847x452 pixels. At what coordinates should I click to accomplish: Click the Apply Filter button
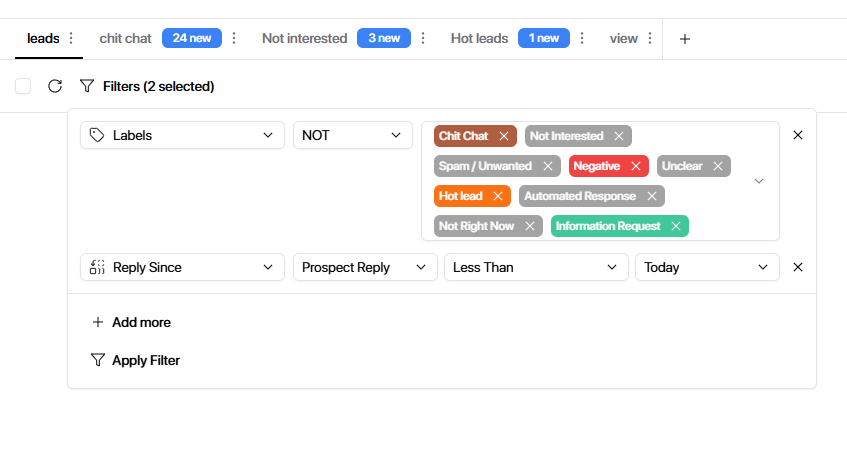coord(136,360)
